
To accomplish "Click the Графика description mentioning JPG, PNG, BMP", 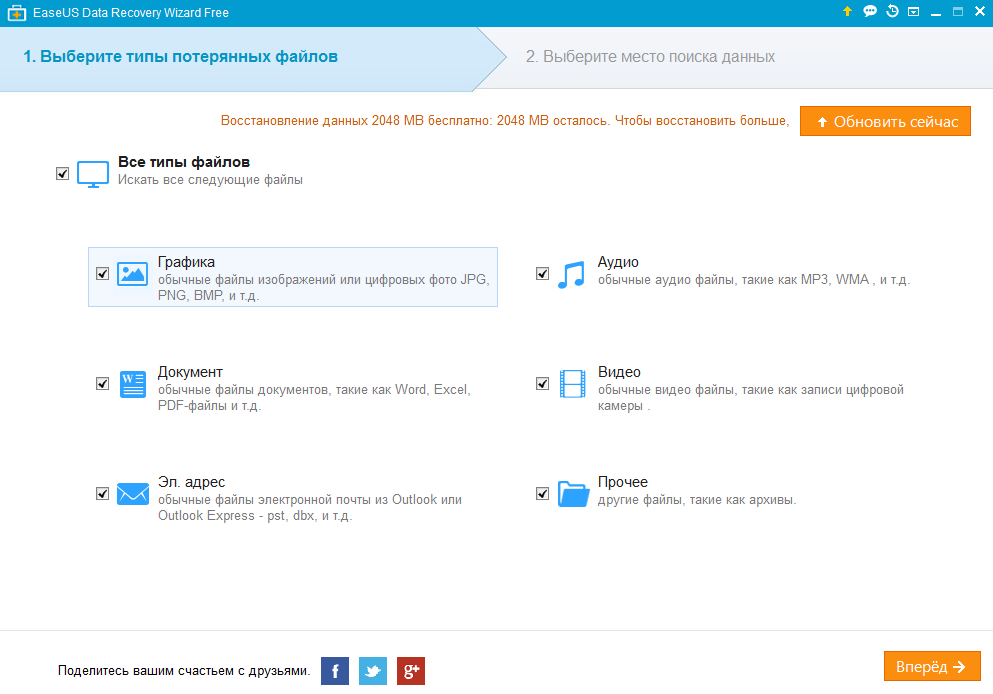I will 324,287.
